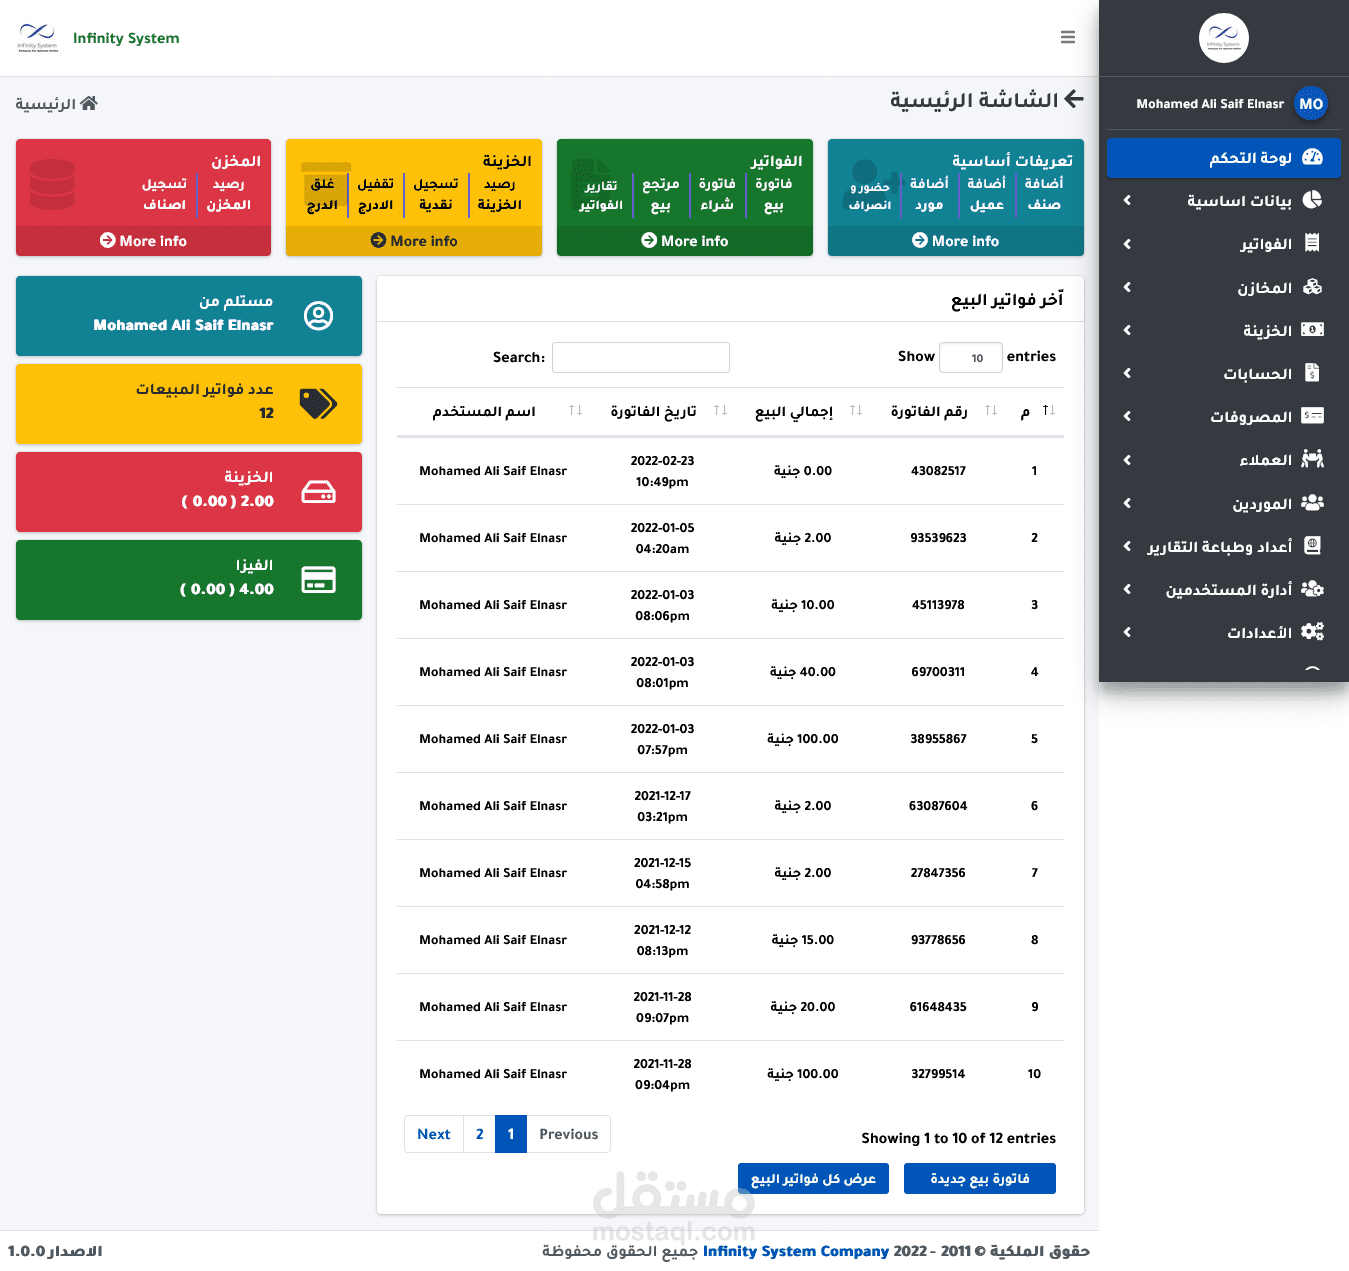
Task: Click the MO user avatar in sidebar
Action: [x=1311, y=103]
